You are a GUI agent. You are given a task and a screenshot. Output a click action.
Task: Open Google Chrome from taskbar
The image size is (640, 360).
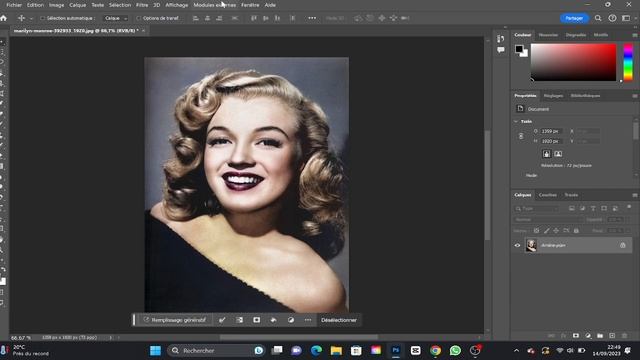point(435,351)
